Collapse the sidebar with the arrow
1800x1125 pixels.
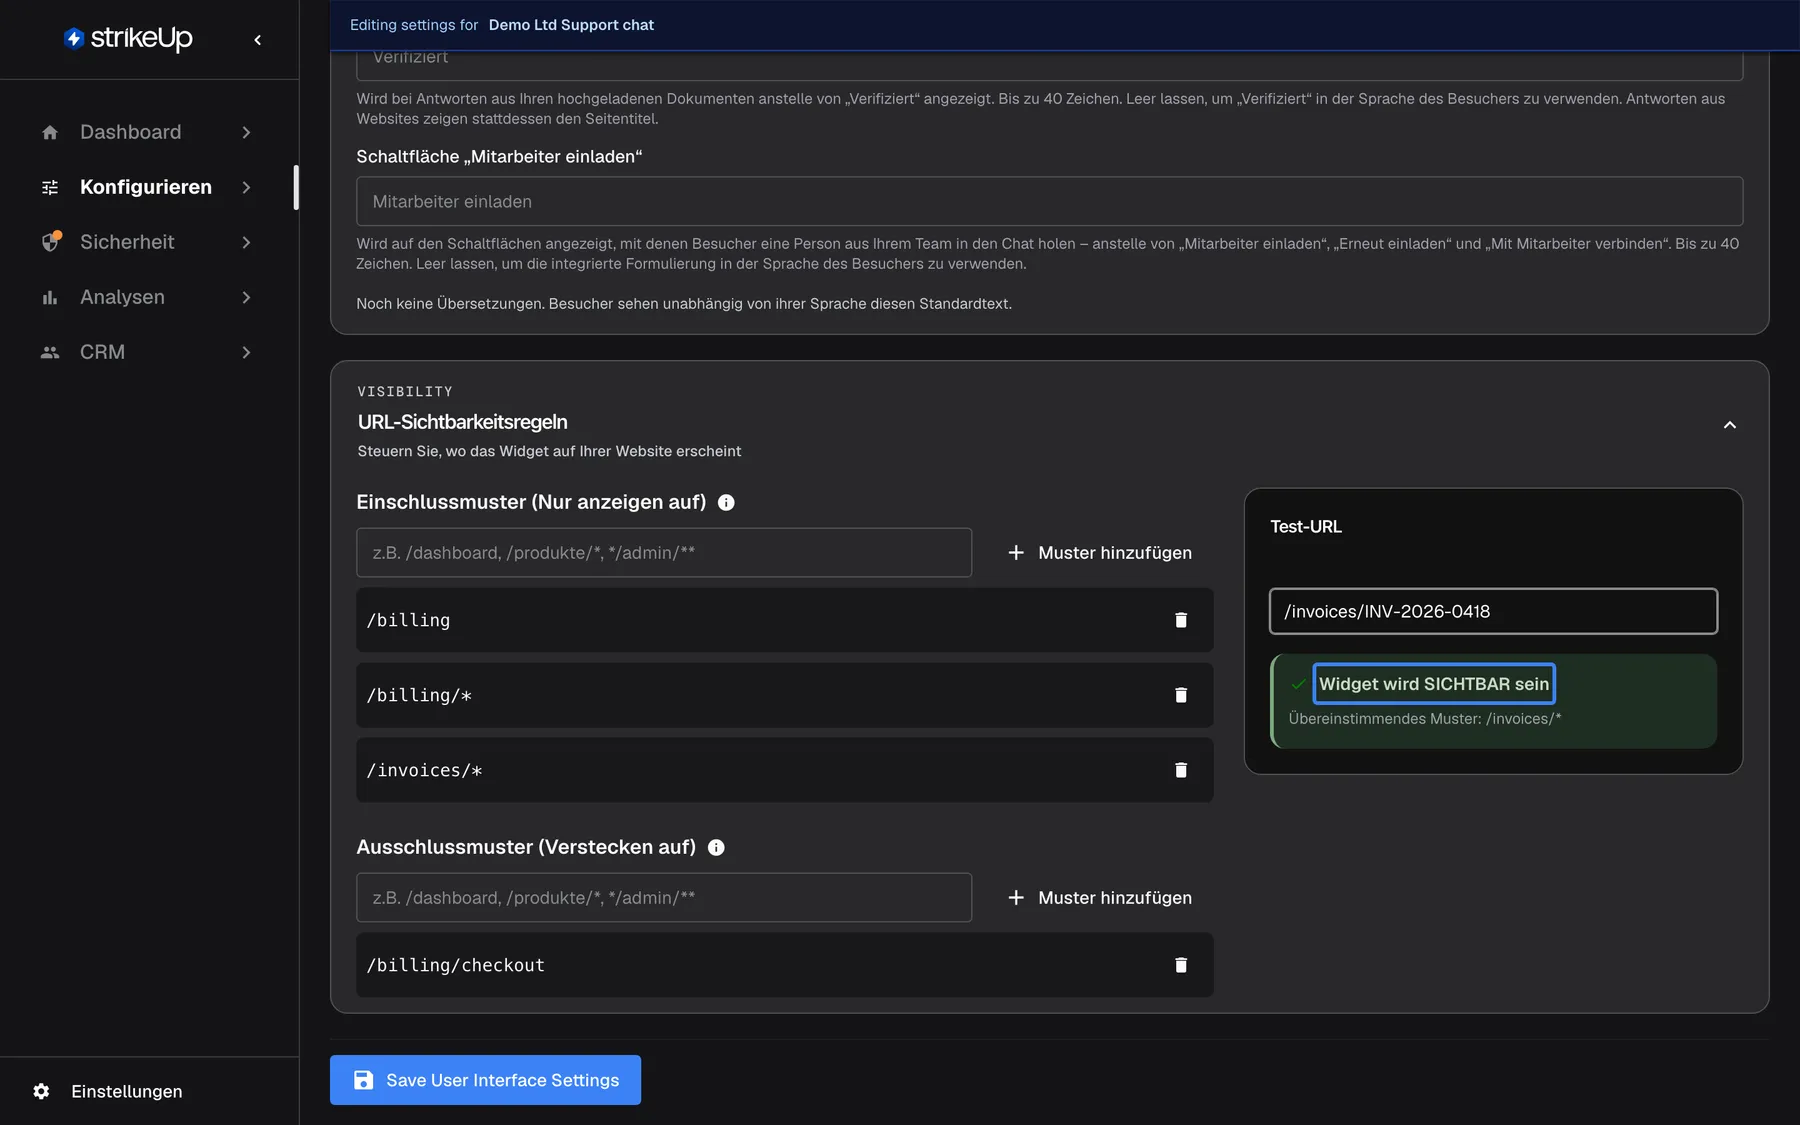point(258,40)
